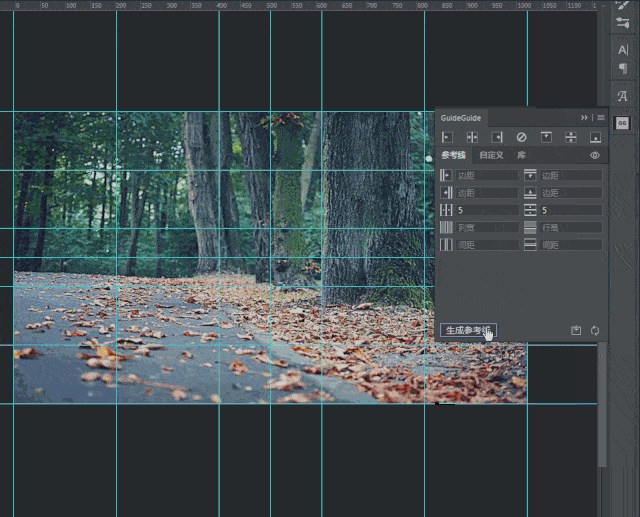640x517 pixels.
Task: Click the add top edge guide icon
Action: pos(546,137)
